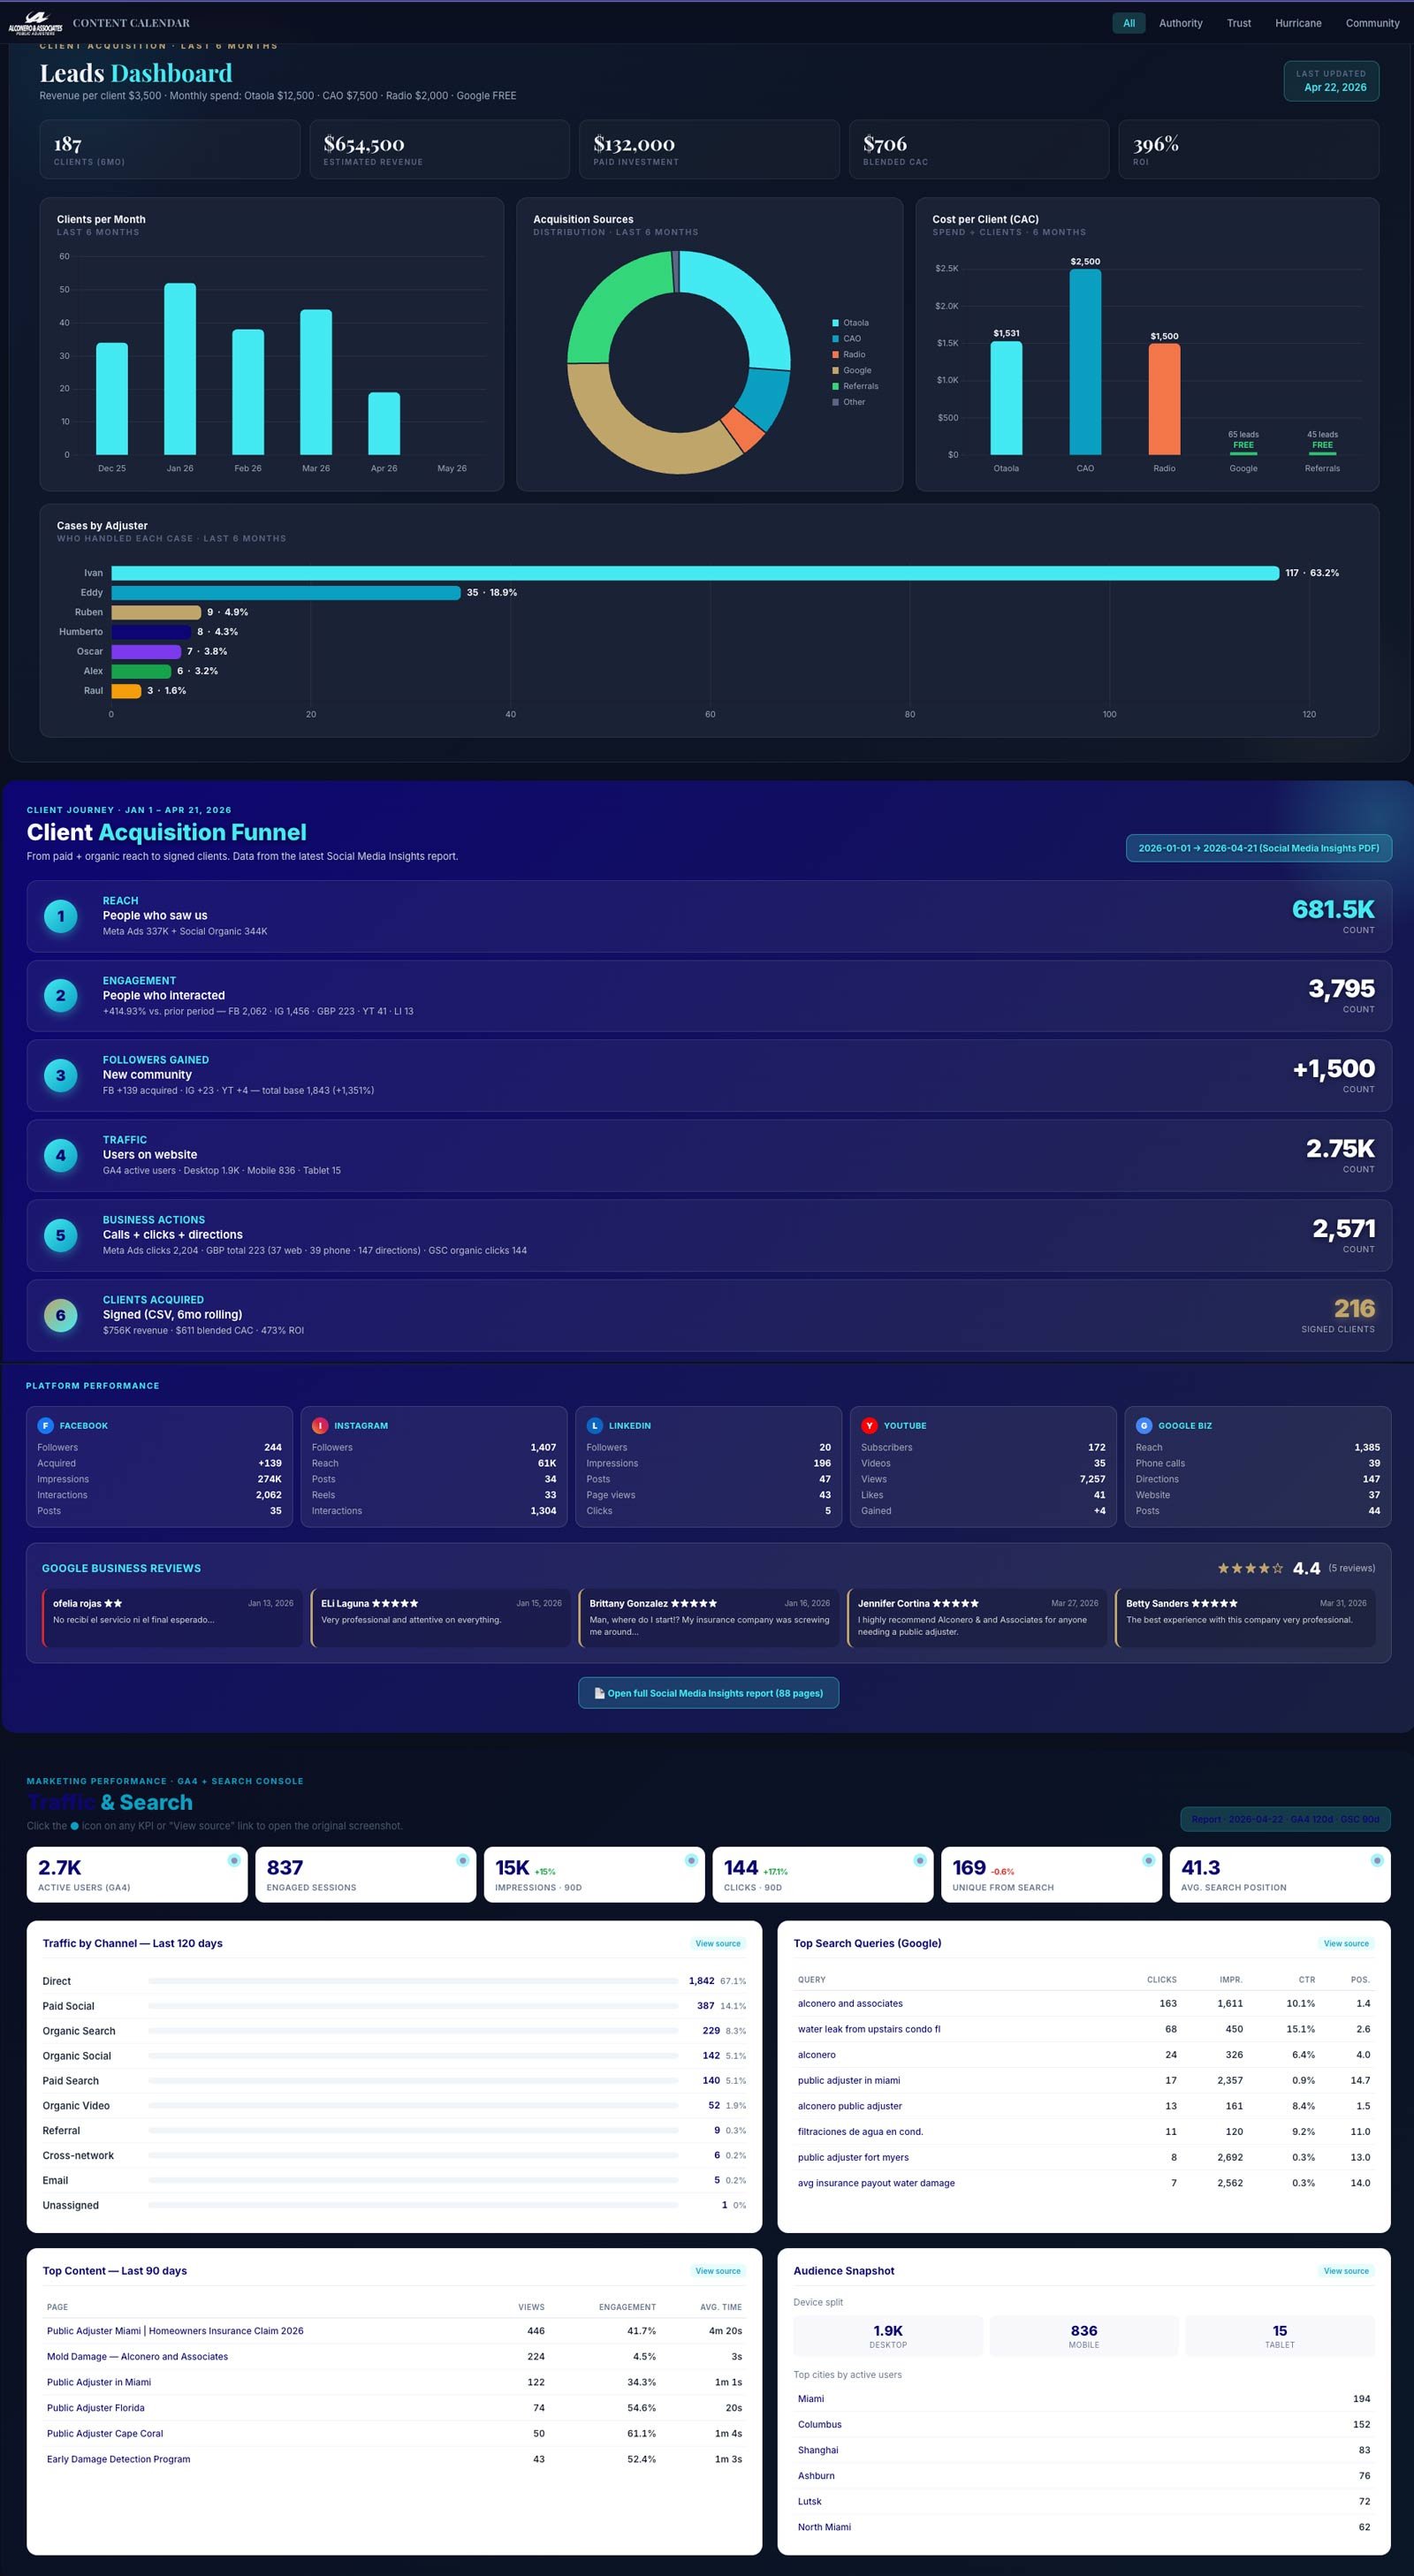1414x2576 pixels.
Task: Click the $2,500 CAO bar in CAC chart
Action: point(1085,362)
